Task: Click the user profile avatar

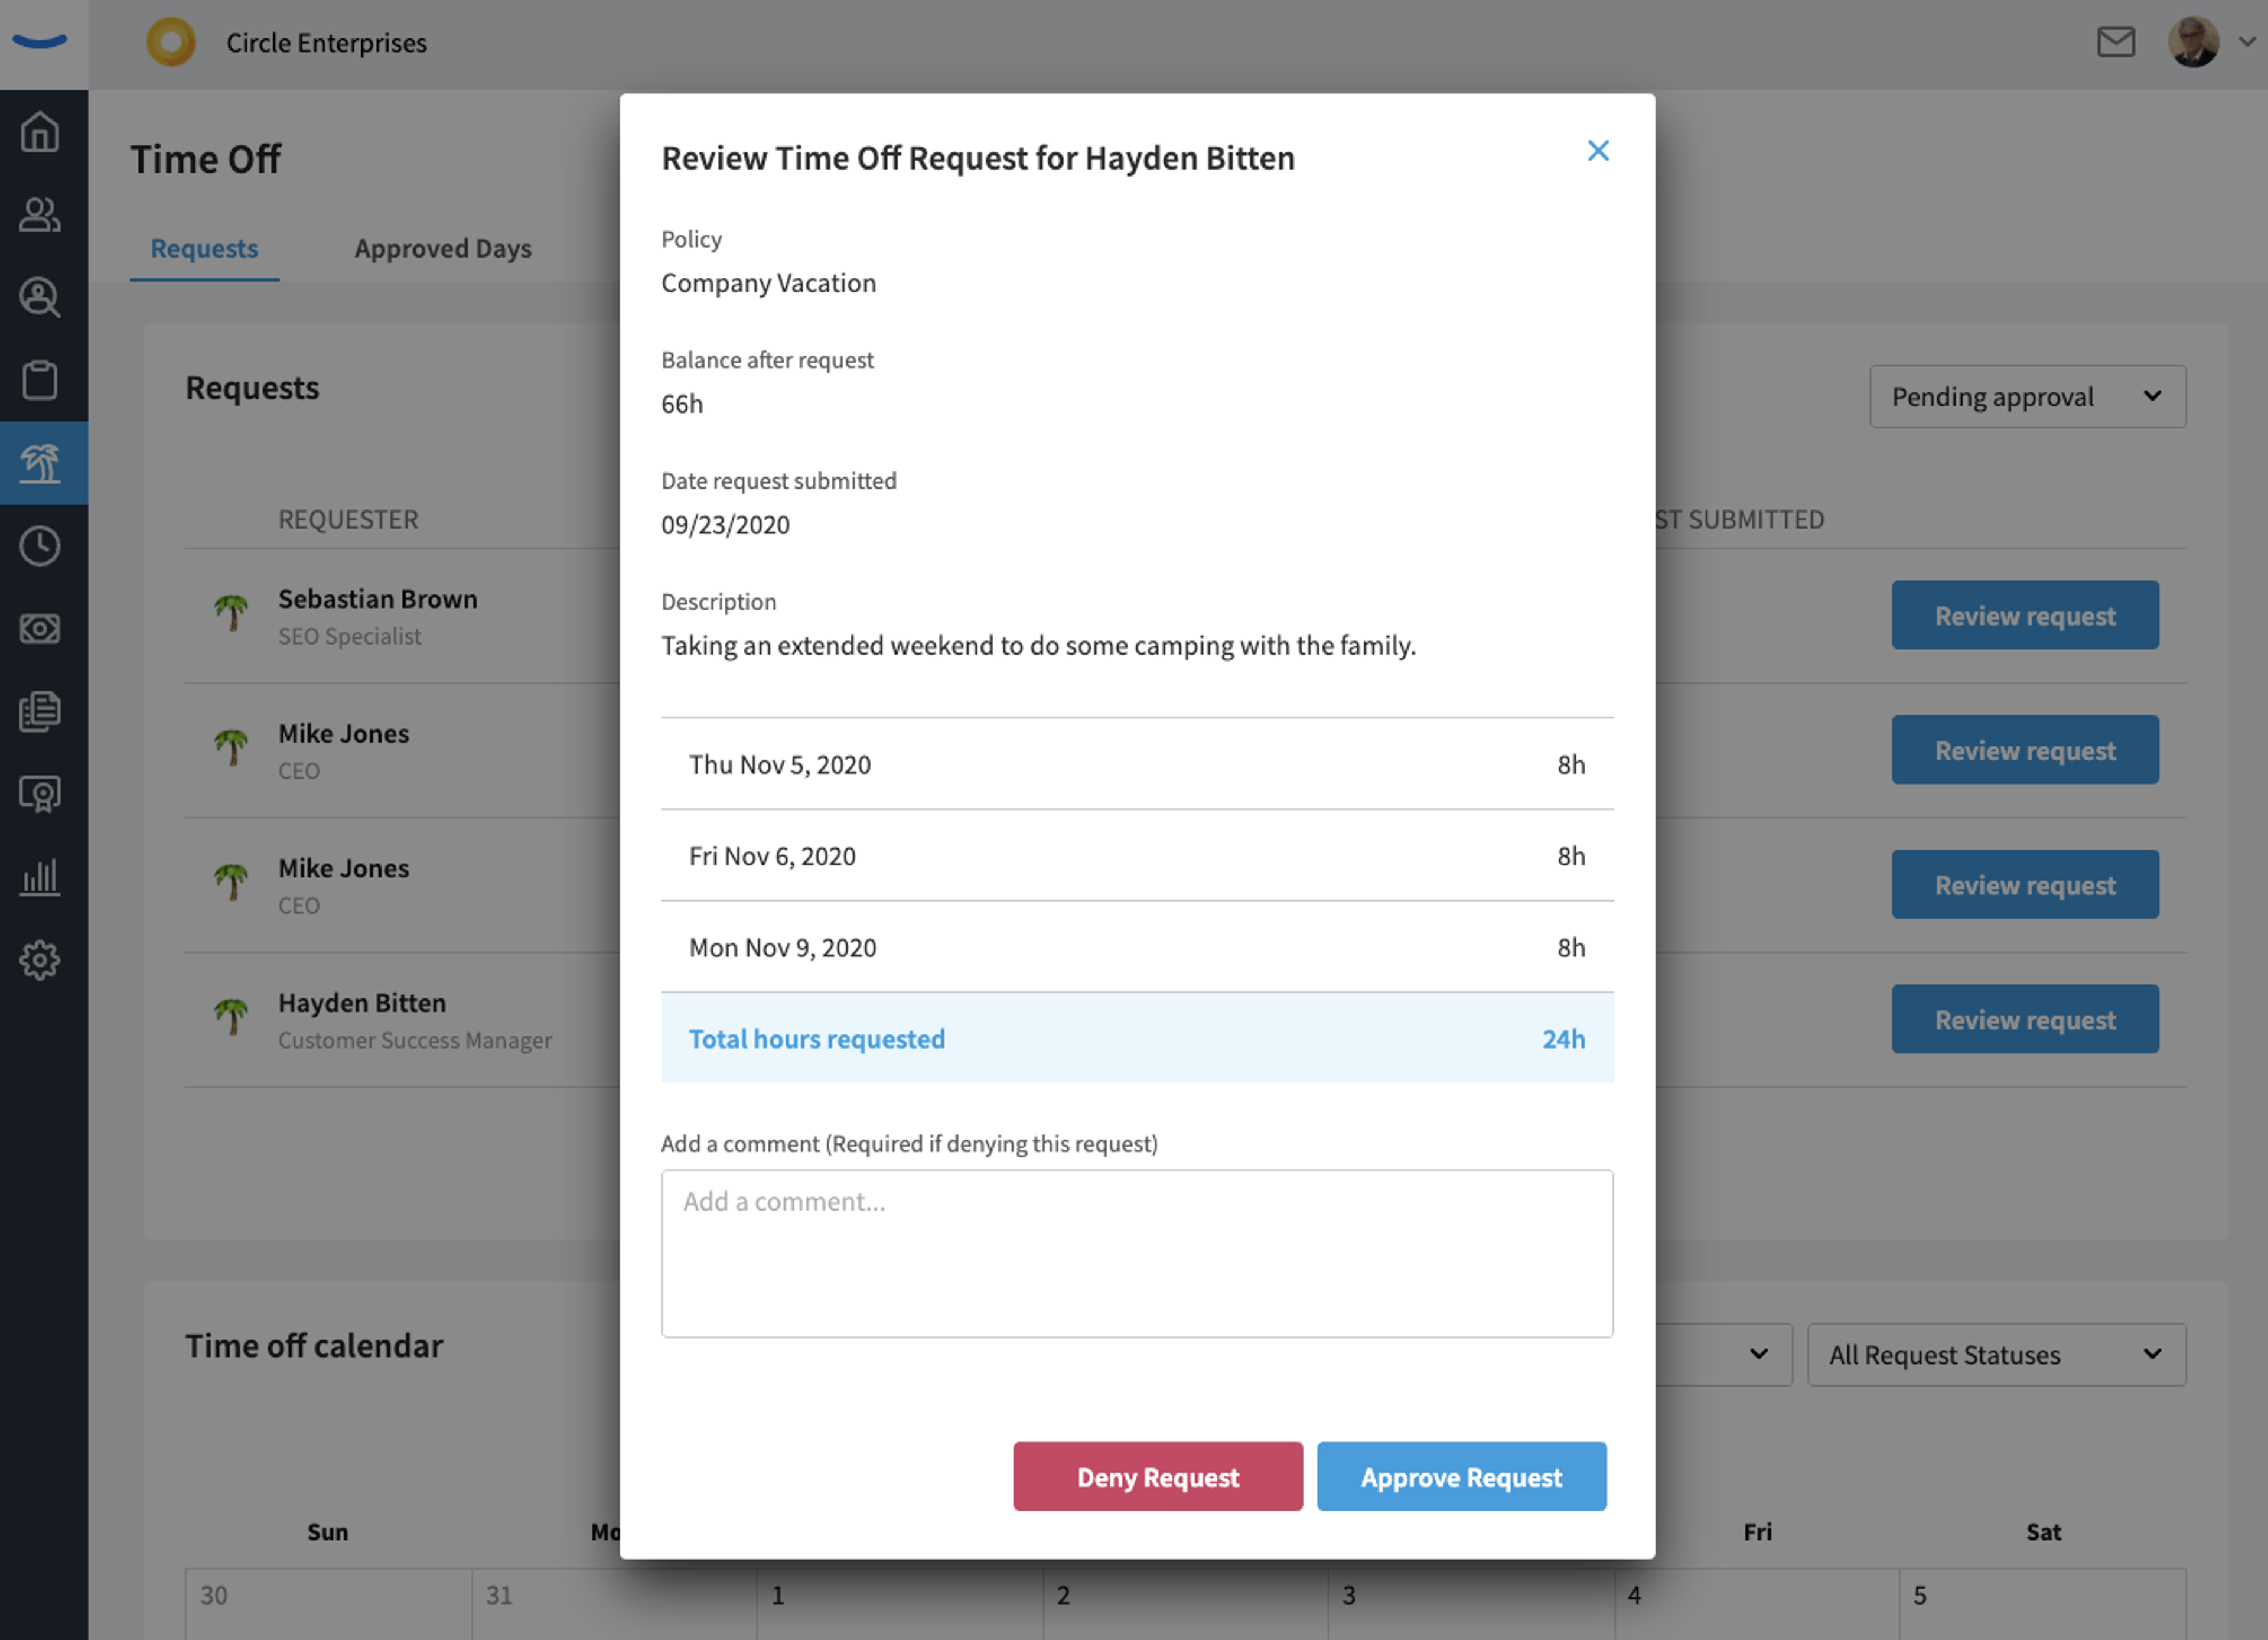Action: pyautogui.click(x=2193, y=42)
